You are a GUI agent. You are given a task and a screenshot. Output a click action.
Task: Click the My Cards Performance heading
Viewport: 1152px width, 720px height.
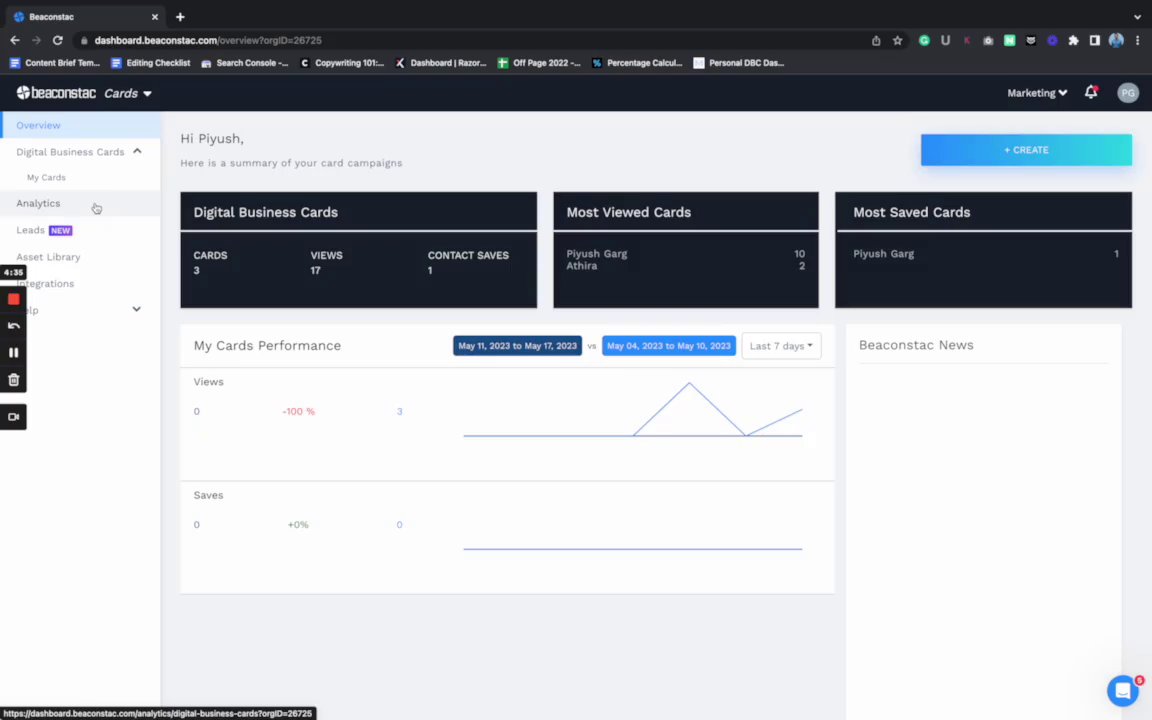[x=267, y=345]
